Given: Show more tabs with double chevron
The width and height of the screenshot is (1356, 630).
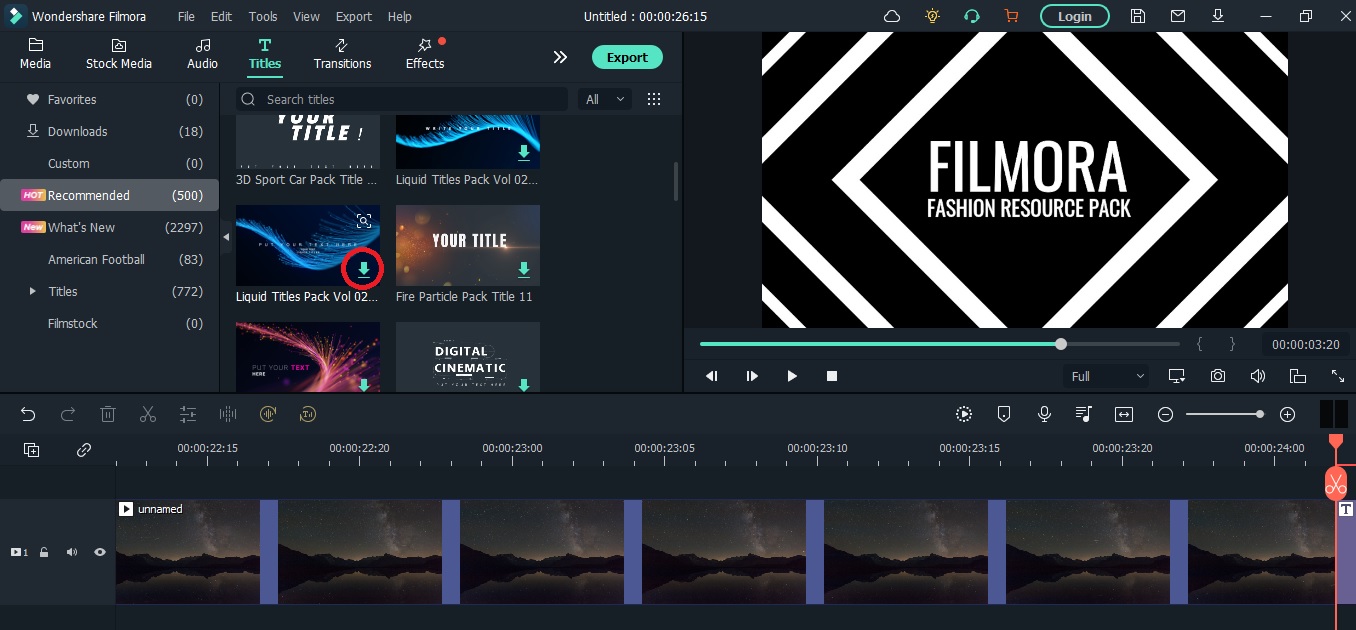Looking at the screenshot, I should [560, 57].
